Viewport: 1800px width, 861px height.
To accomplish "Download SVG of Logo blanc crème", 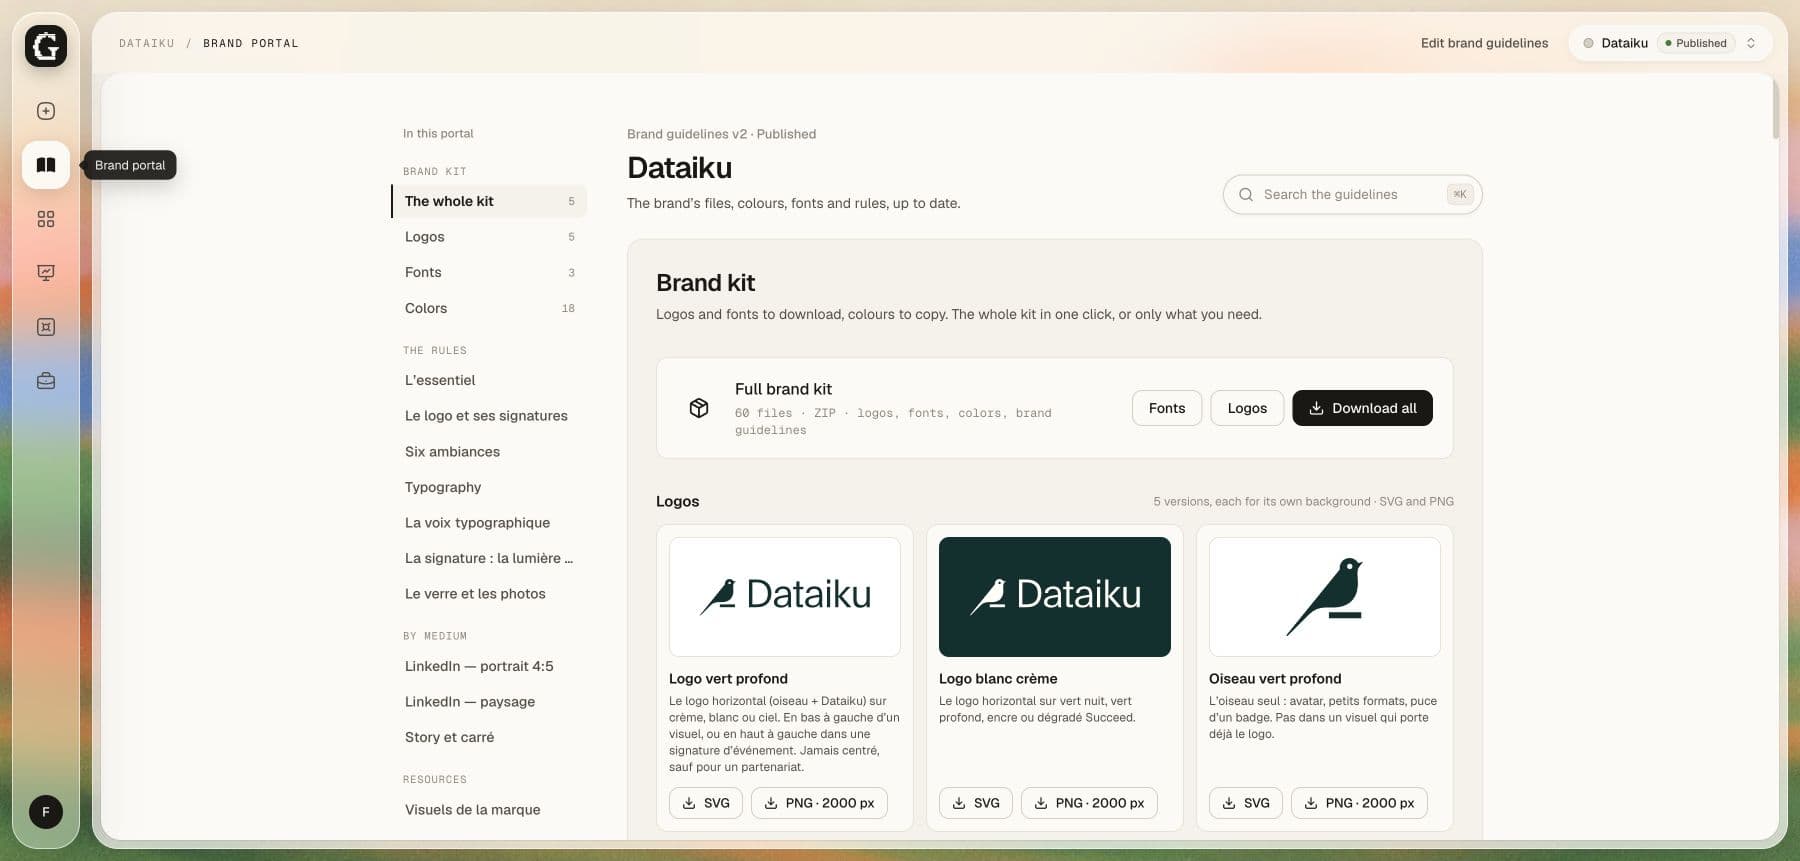I will pyautogui.click(x=976, y=803).
